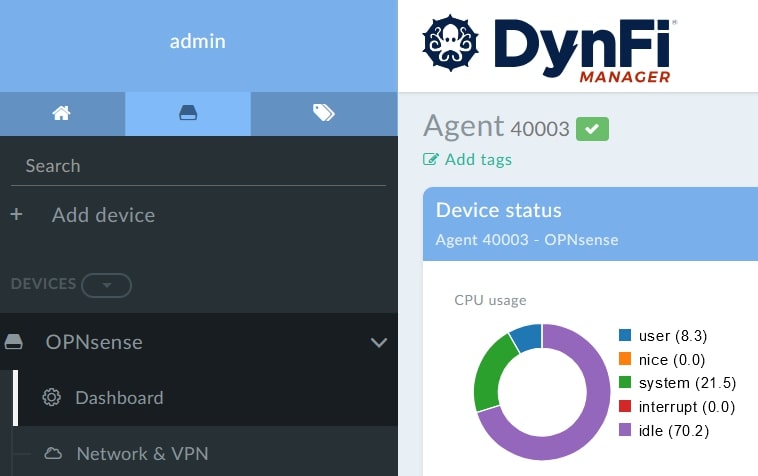Click the nice (0.0) legend label

(x=672, y=360)
